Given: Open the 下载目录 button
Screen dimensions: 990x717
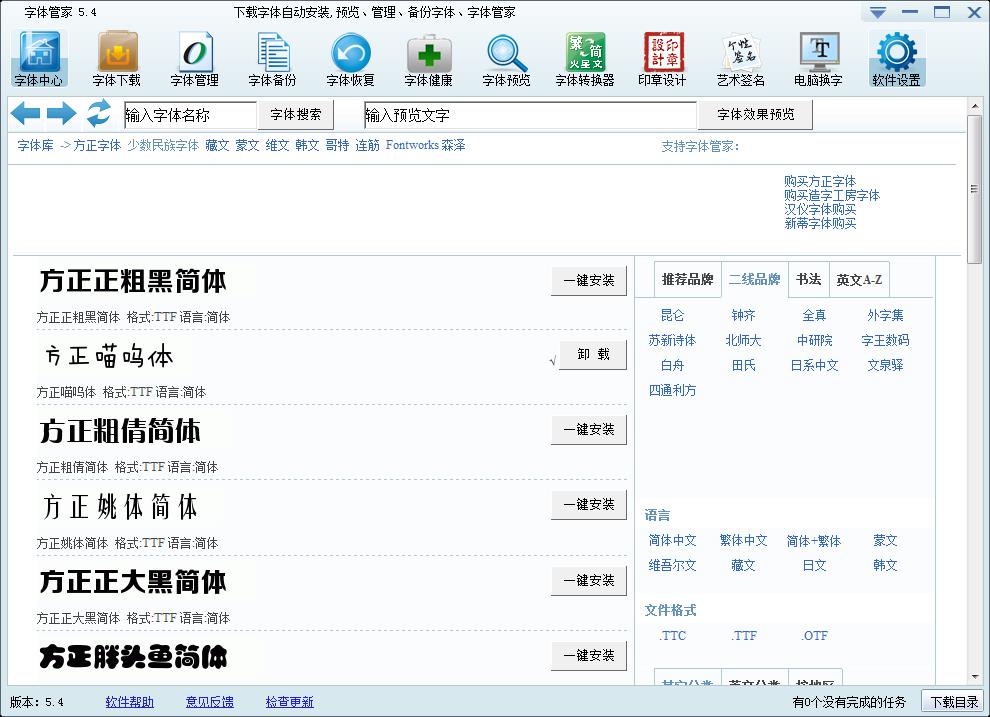Looking at the screenshot, I should click(x=954, y=702).
